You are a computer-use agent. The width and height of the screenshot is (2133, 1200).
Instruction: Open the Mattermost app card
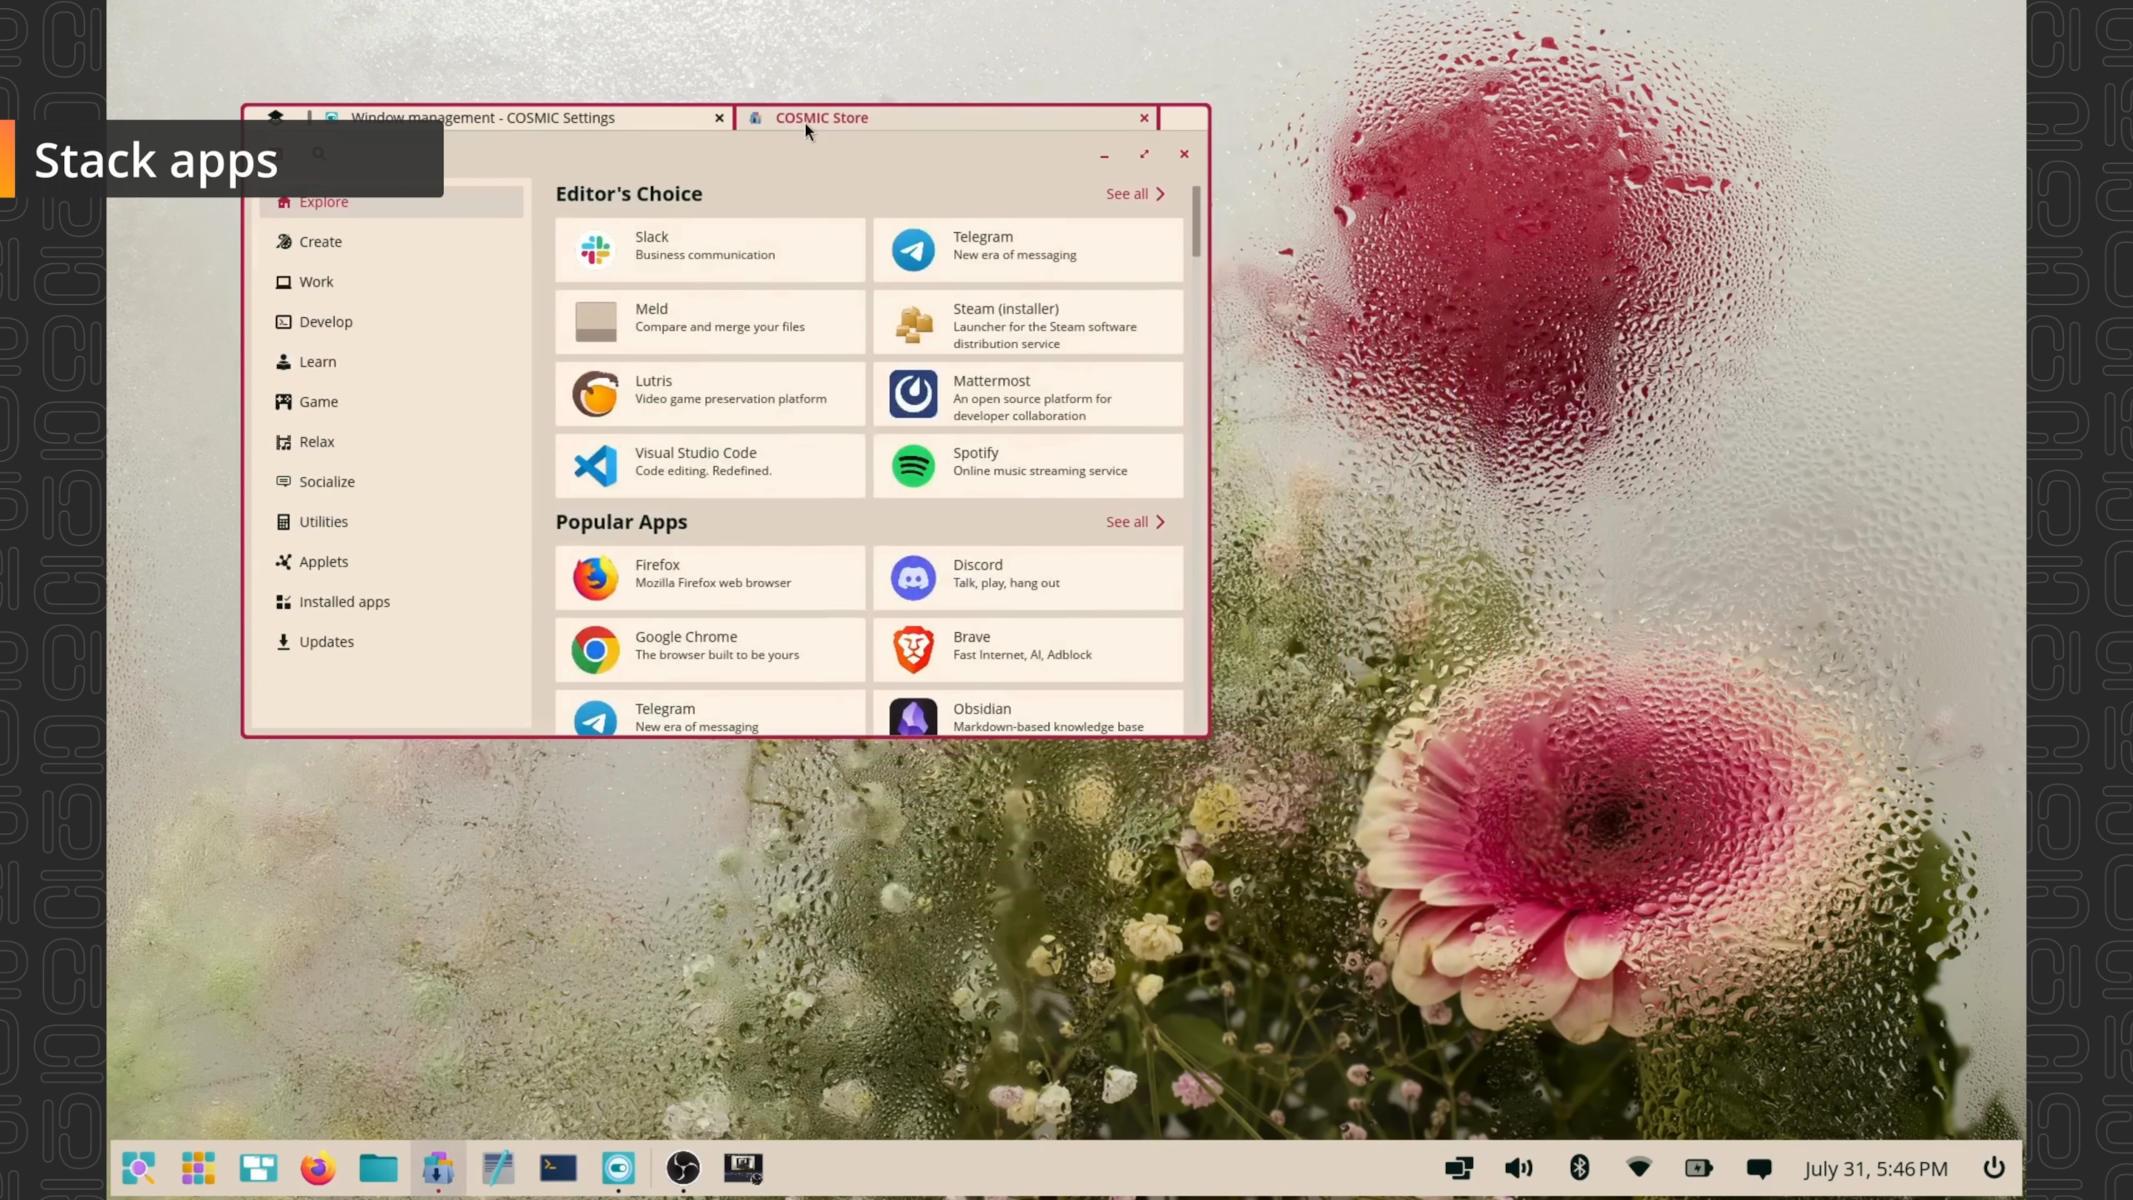(1028, 393)
